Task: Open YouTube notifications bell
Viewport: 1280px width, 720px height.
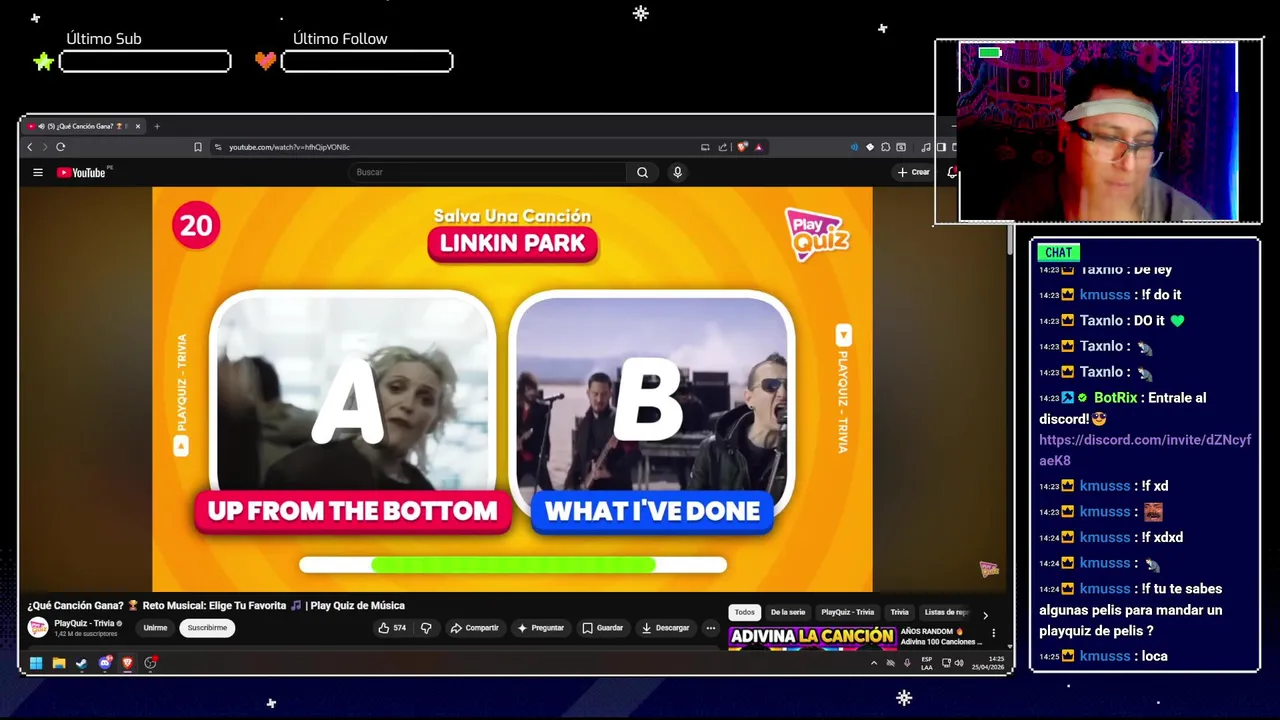Action: click(952, 172)
